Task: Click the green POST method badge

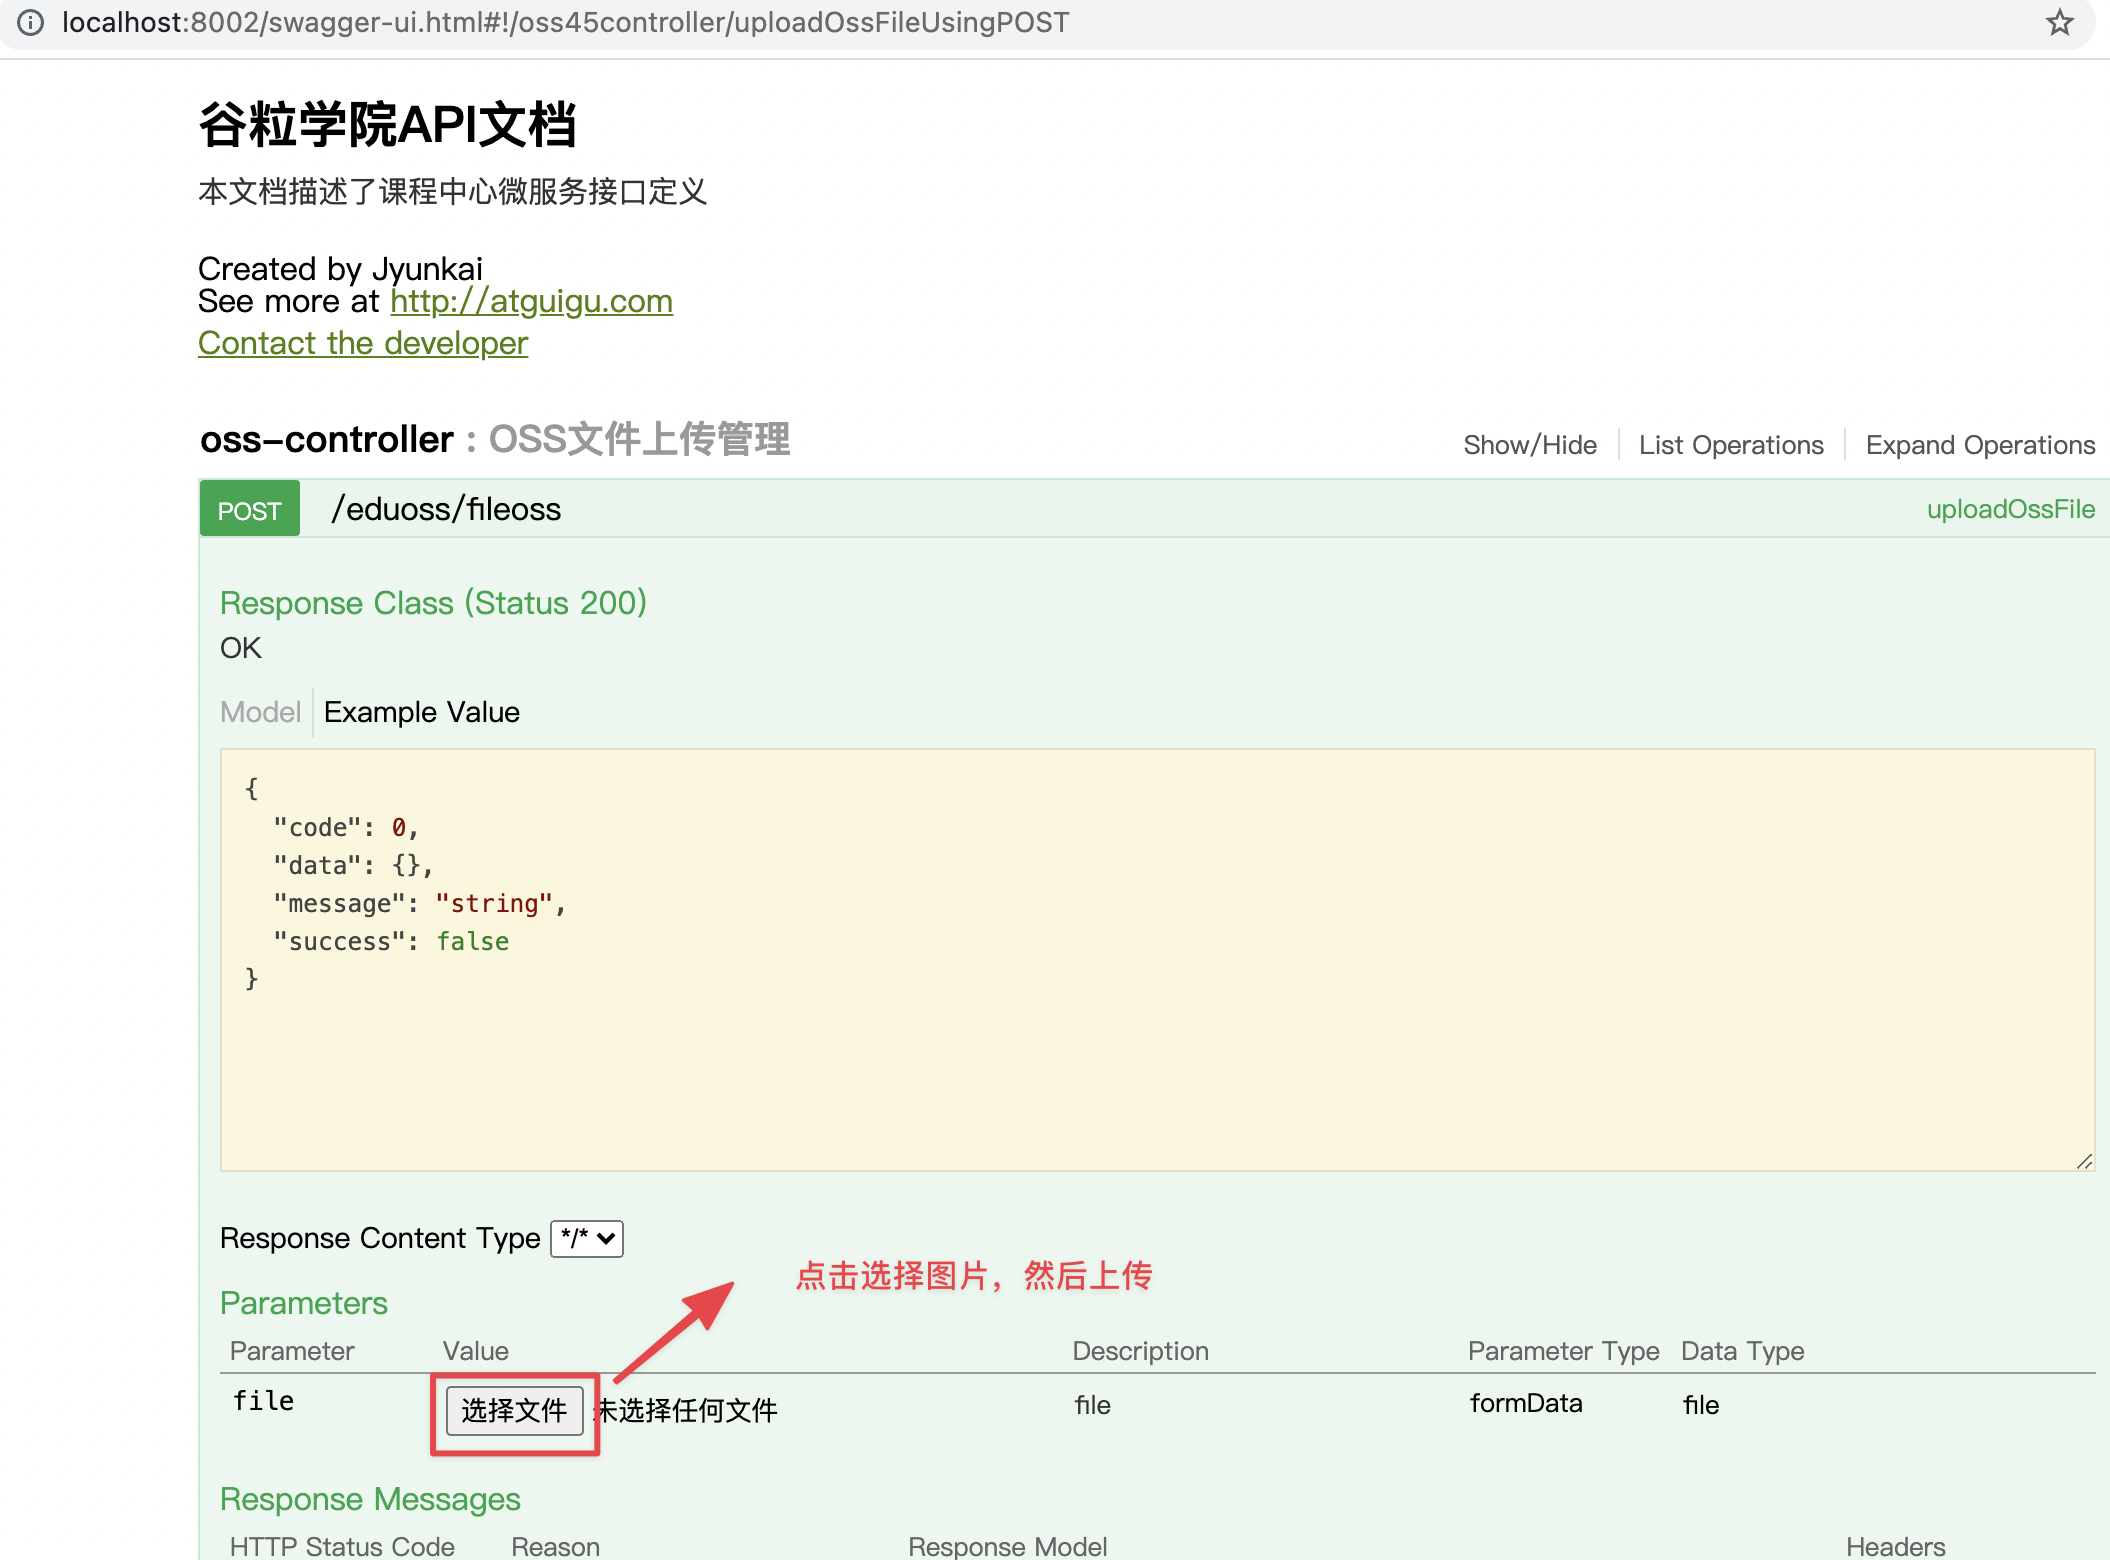Action: [249, 510]
